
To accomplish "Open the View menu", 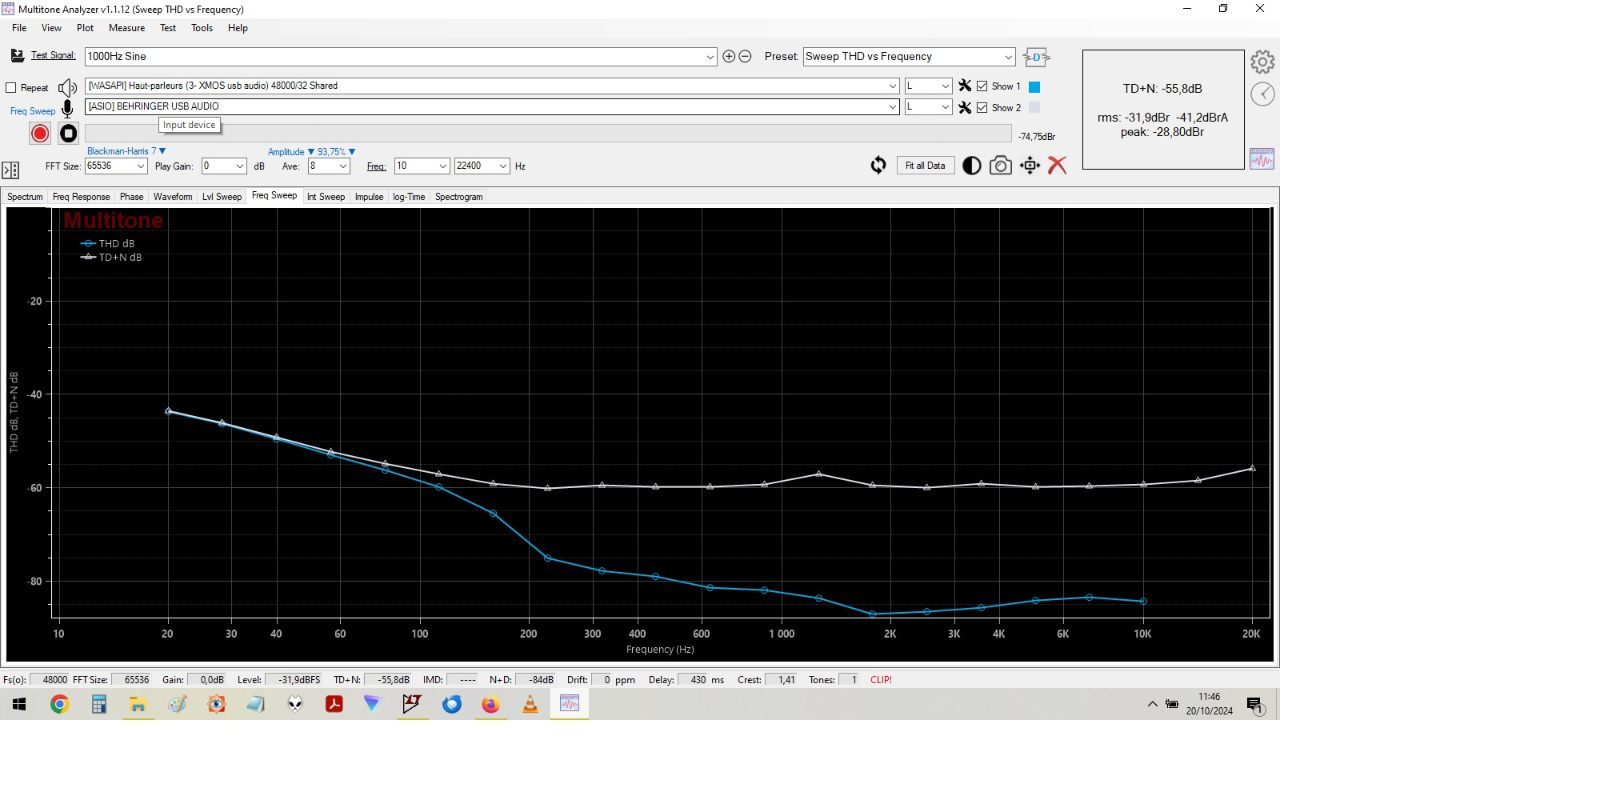I will pyautogui.click(x=51, y=28).
